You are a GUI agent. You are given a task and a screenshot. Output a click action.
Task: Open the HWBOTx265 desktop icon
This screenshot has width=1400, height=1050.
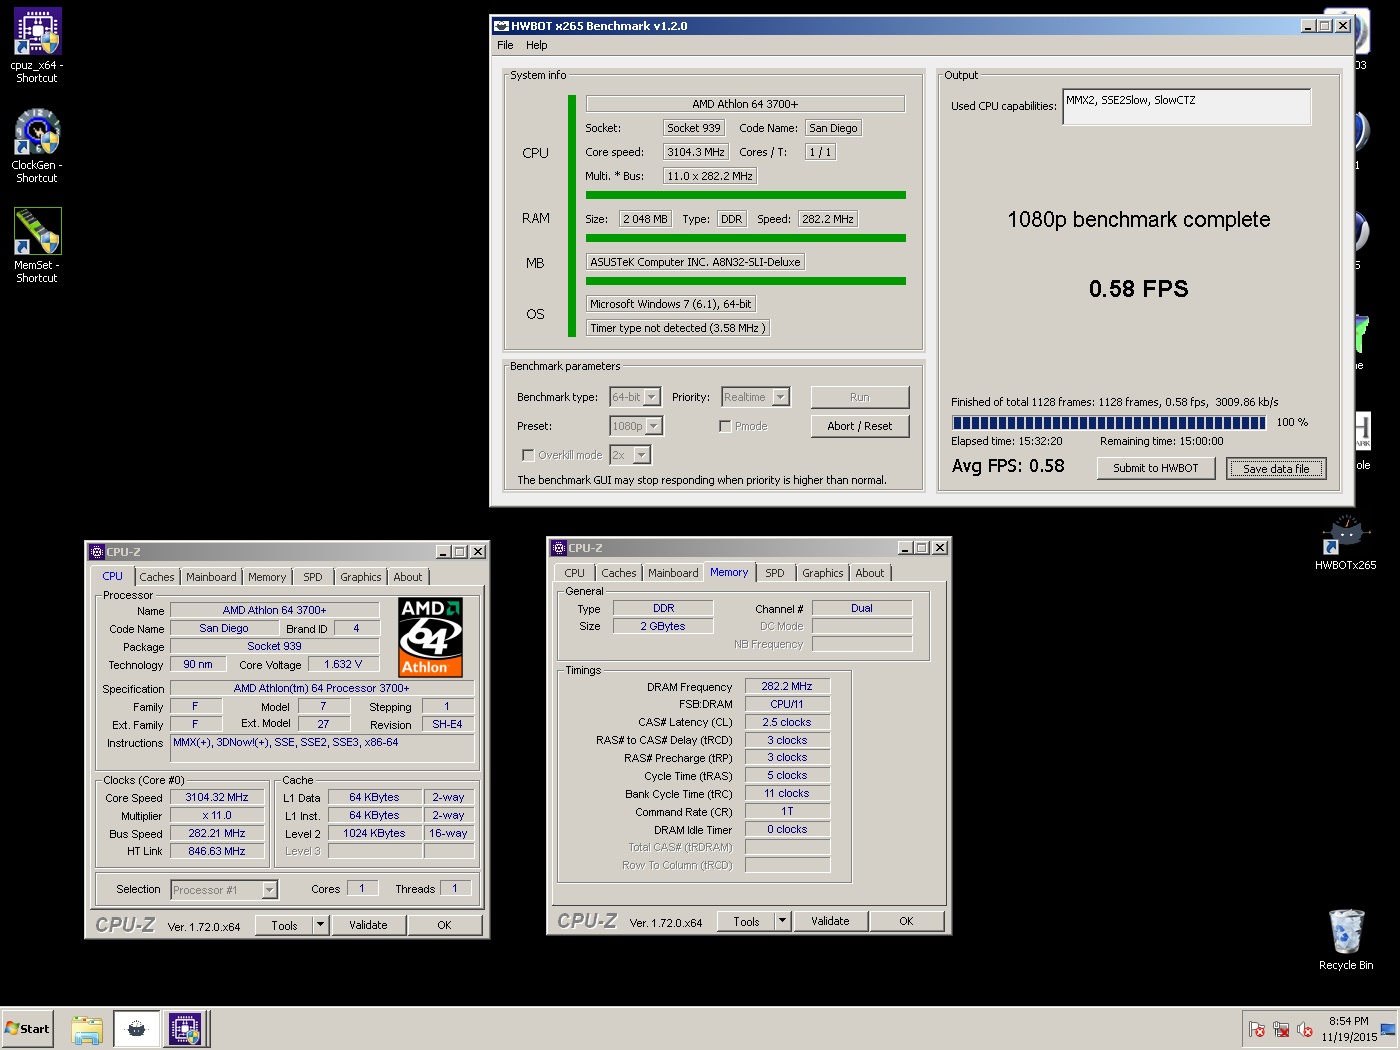pos(1345,543)
